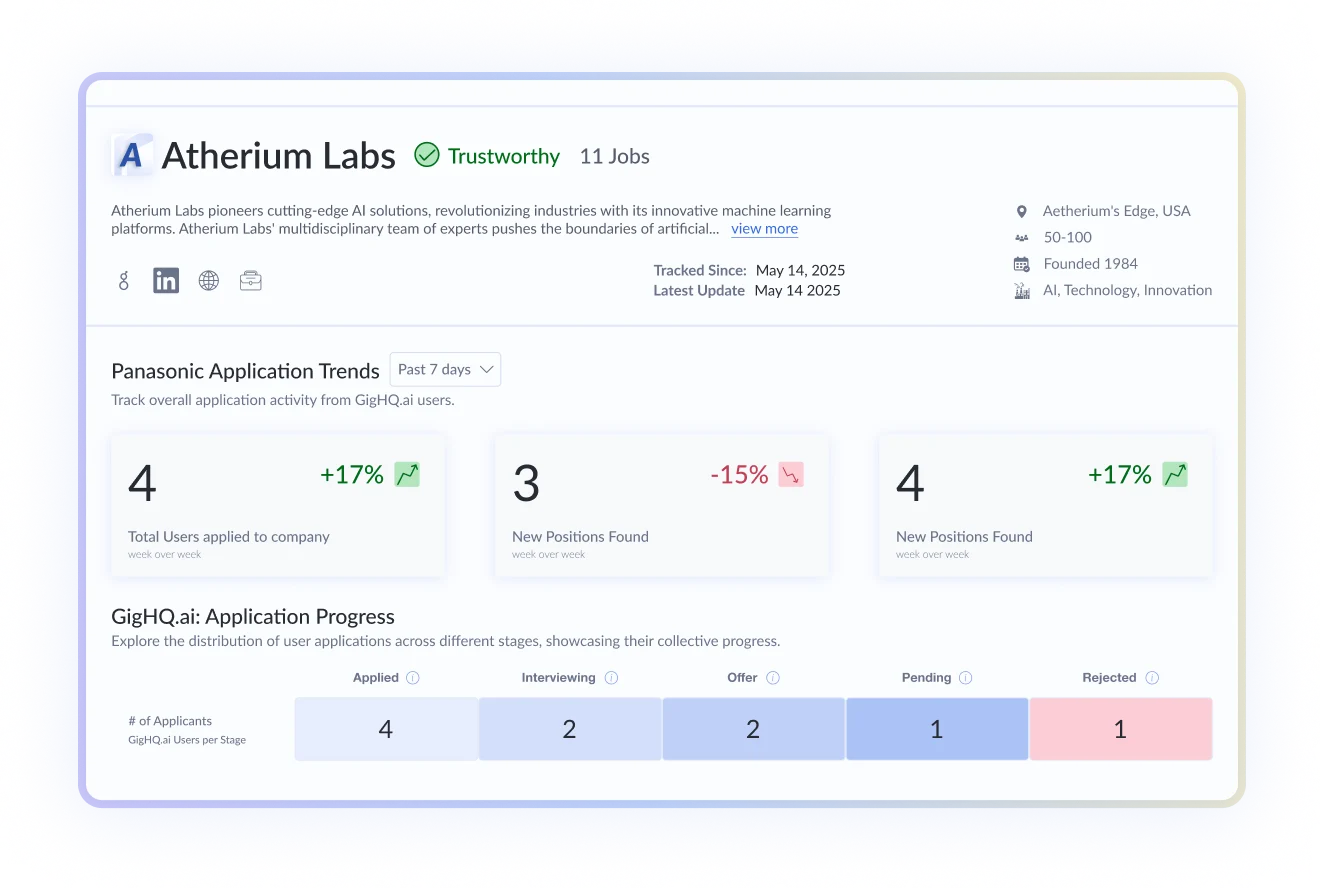Screen dimensions: 1320x889
Task: Click the Pending column header
Action: (927, 678)
